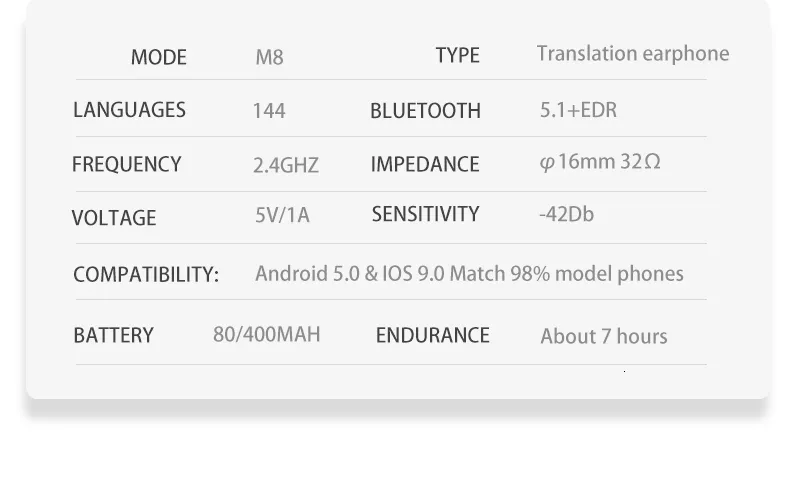
Task: Click the VOLTAGE label
Action: (x=114, y=218)
